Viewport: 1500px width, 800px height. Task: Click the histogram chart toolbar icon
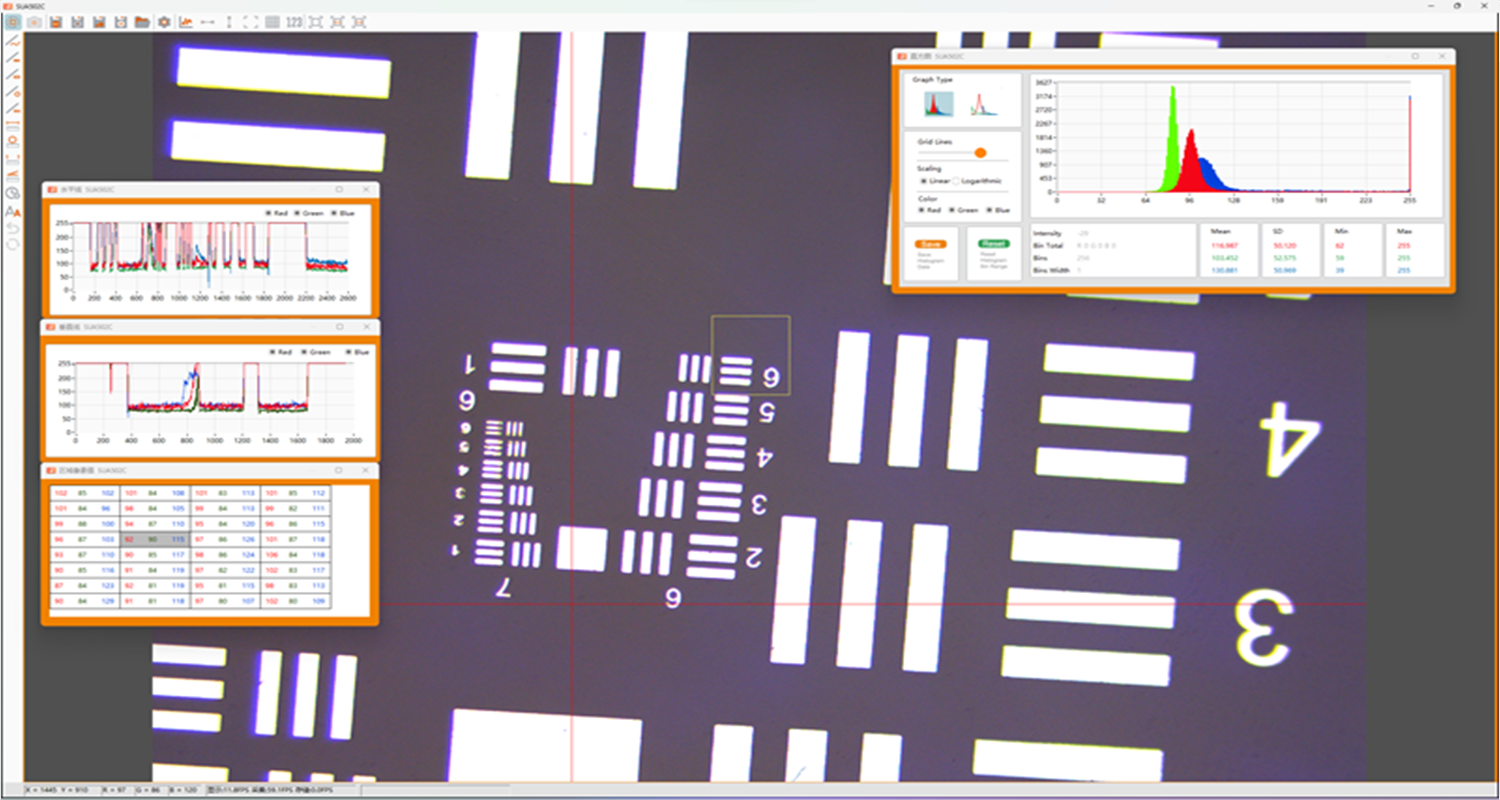(186, 22)
